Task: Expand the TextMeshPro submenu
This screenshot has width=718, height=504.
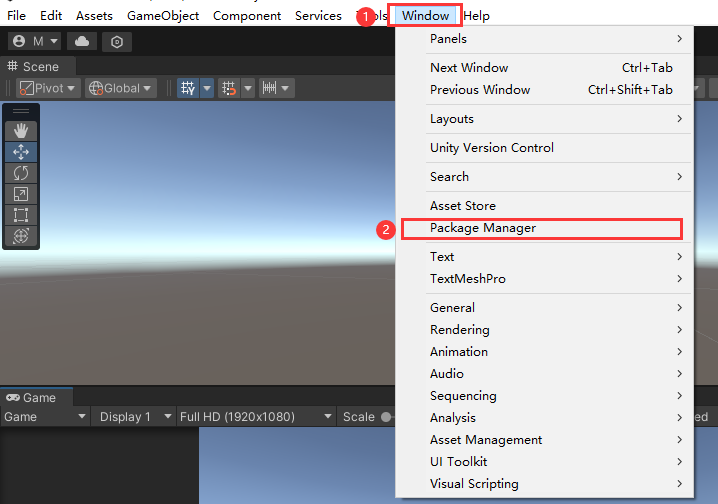Action: point(545,279)
